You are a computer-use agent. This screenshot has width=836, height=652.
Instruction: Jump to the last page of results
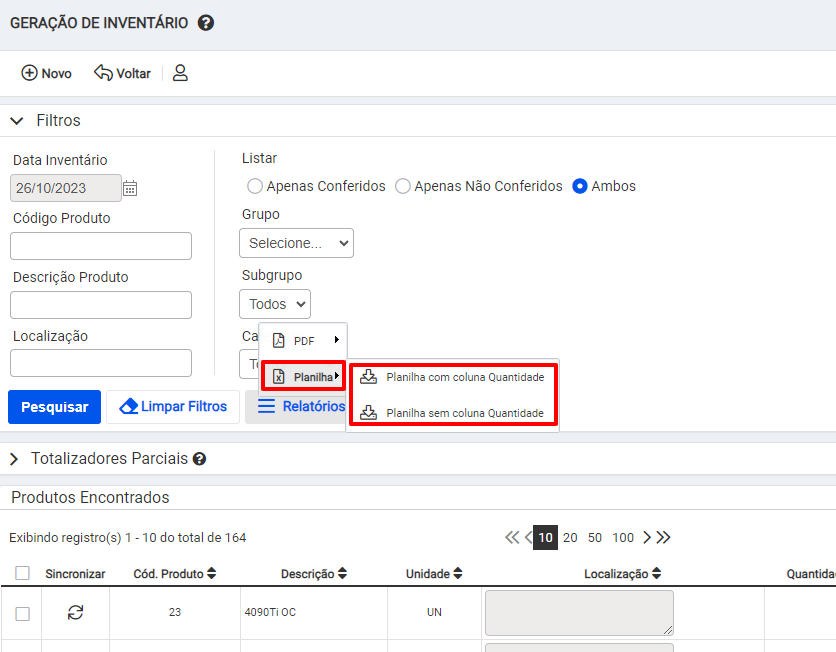point(663,537)
